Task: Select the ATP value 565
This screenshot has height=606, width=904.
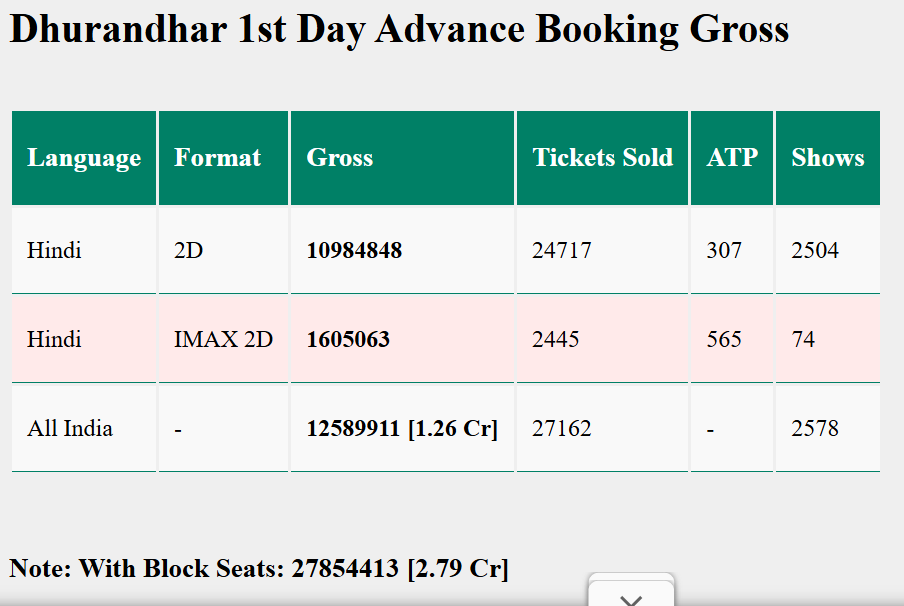Action: [x=723, y=339]
